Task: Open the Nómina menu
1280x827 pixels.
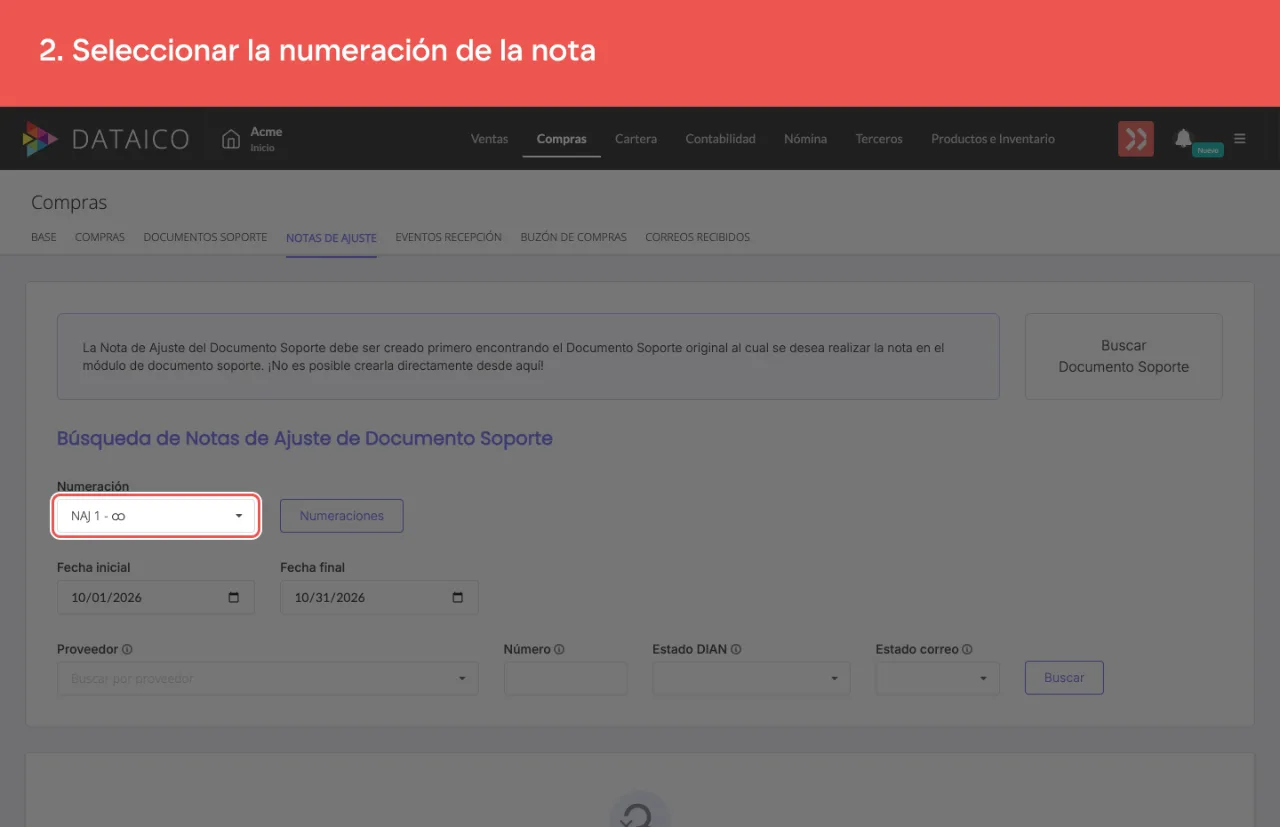Action: [x=805, y=139]
